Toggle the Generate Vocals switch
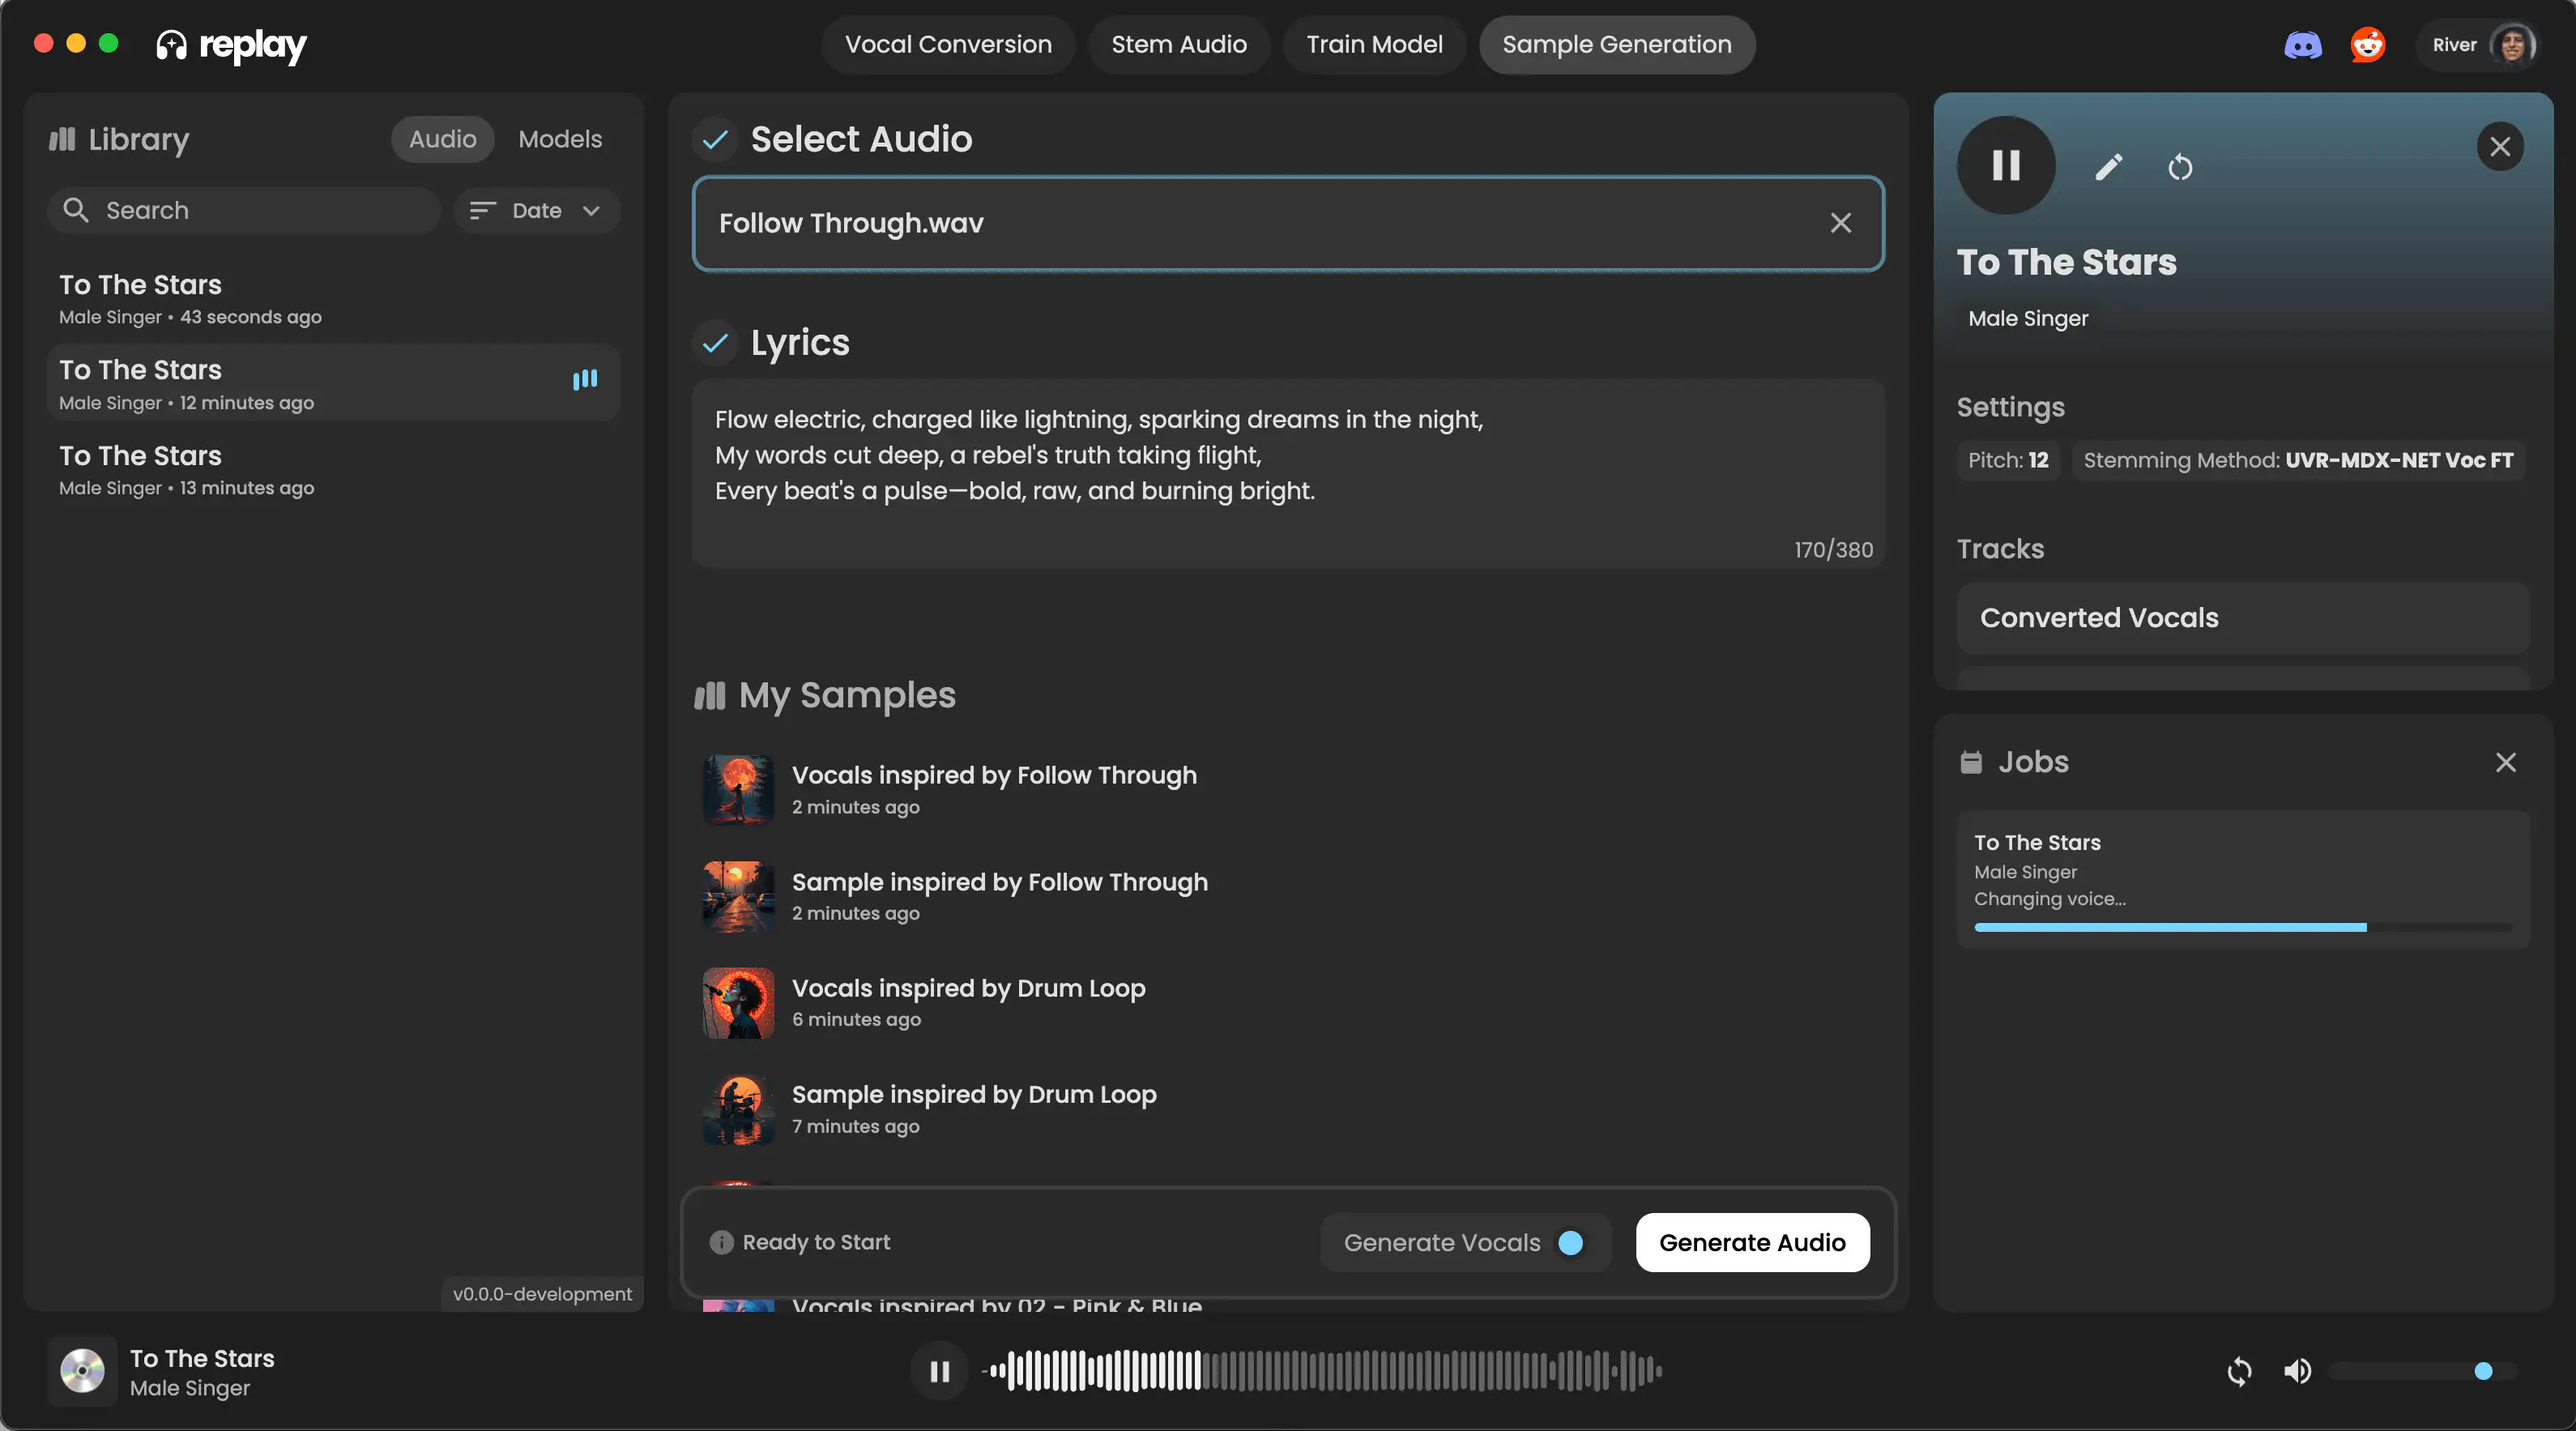The width and height of the screenshot is (2576, 1431). [x=1570, y=1243]
